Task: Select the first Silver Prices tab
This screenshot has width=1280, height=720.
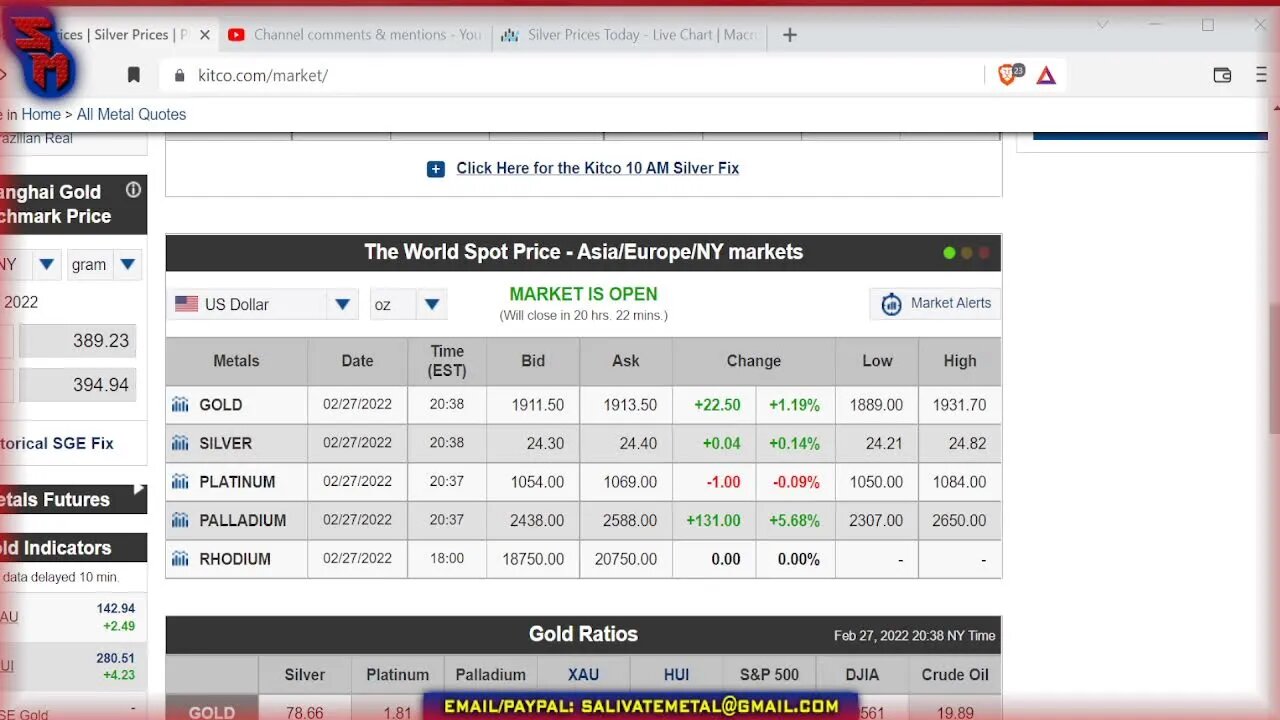Action: tap(120, 35)
